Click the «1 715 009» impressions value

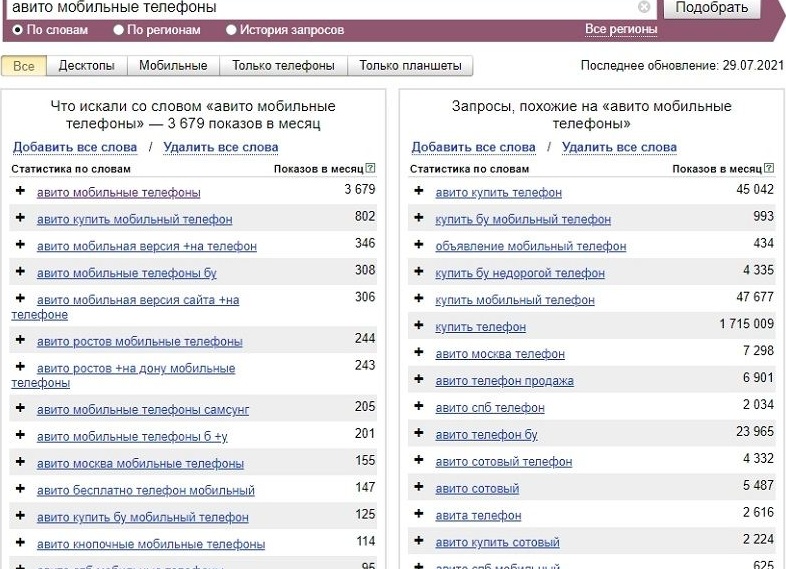(747, 324)
